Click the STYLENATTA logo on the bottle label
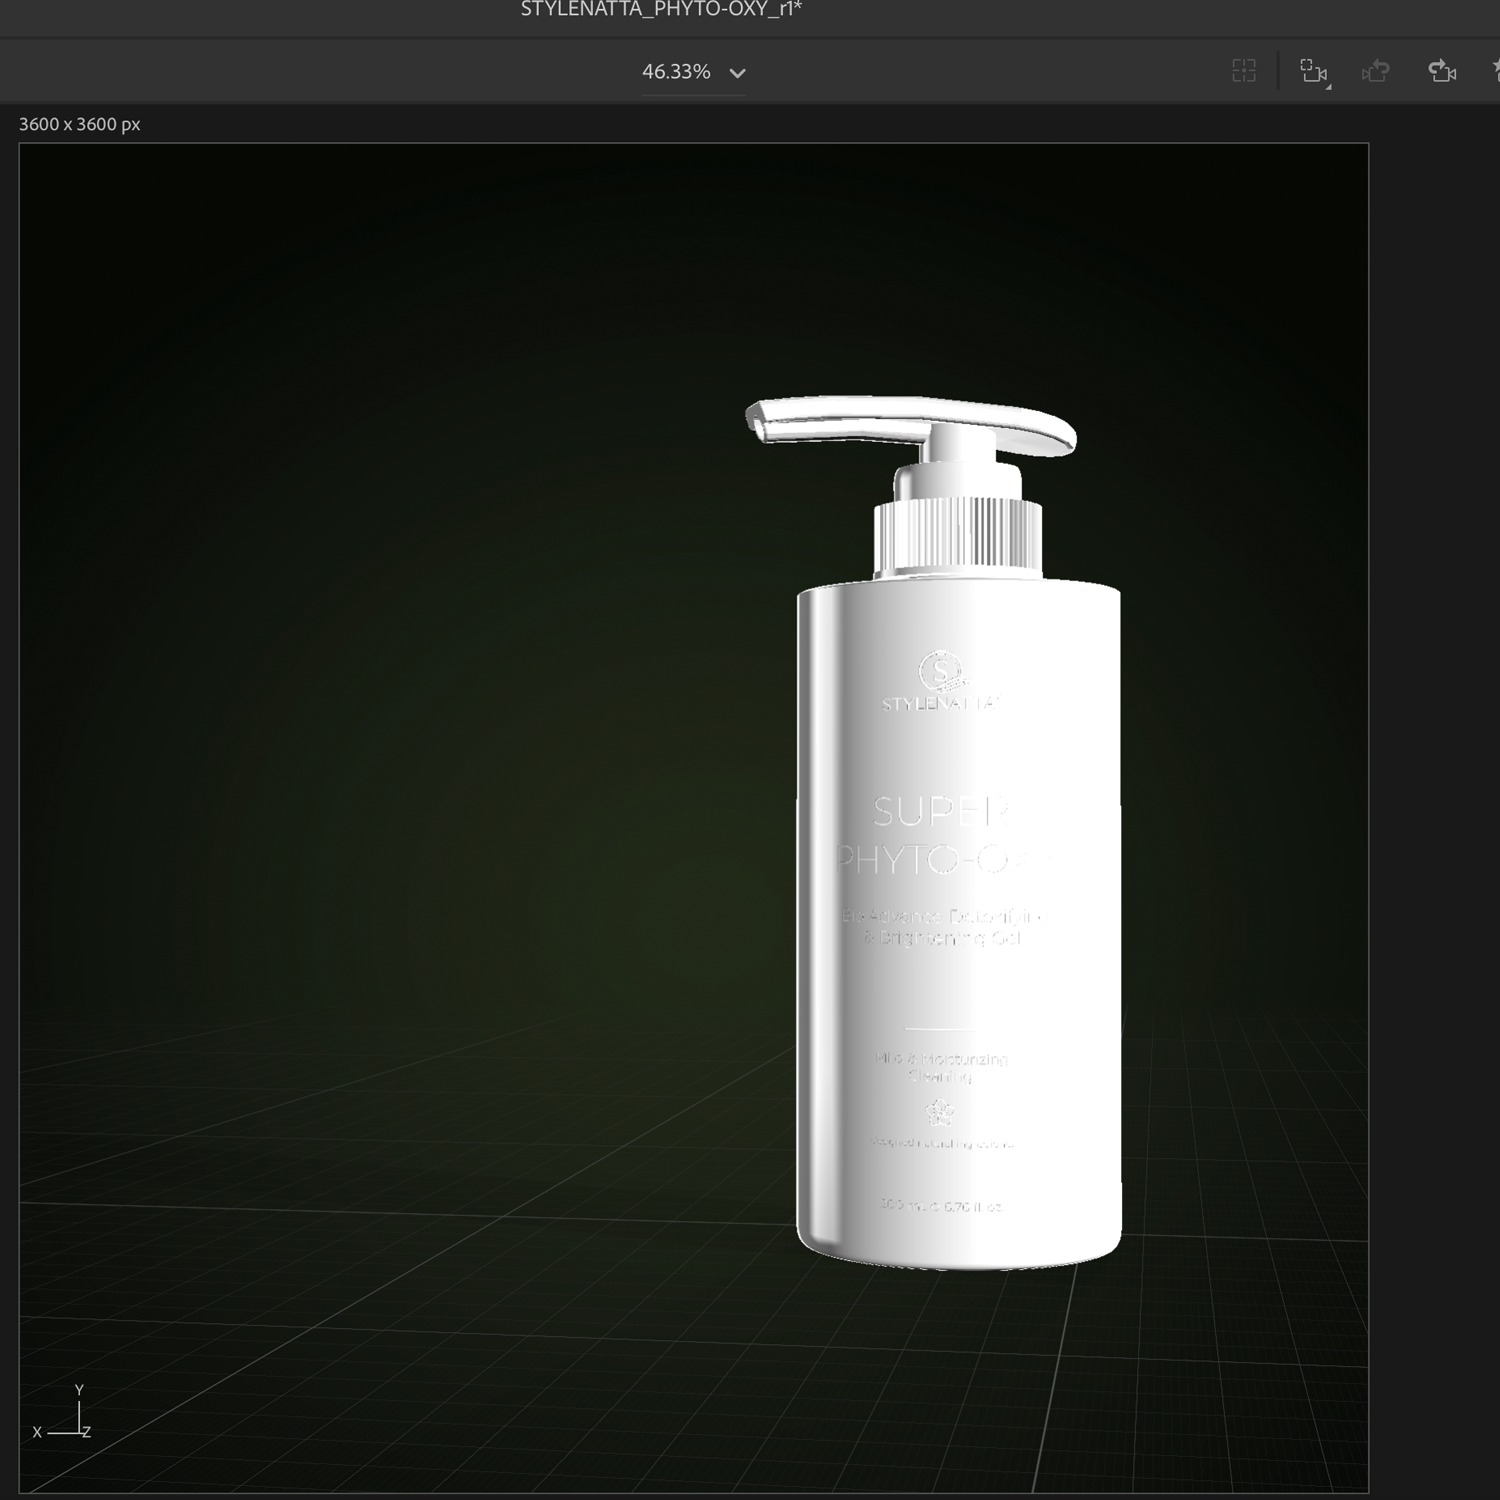 coord(941,682)
